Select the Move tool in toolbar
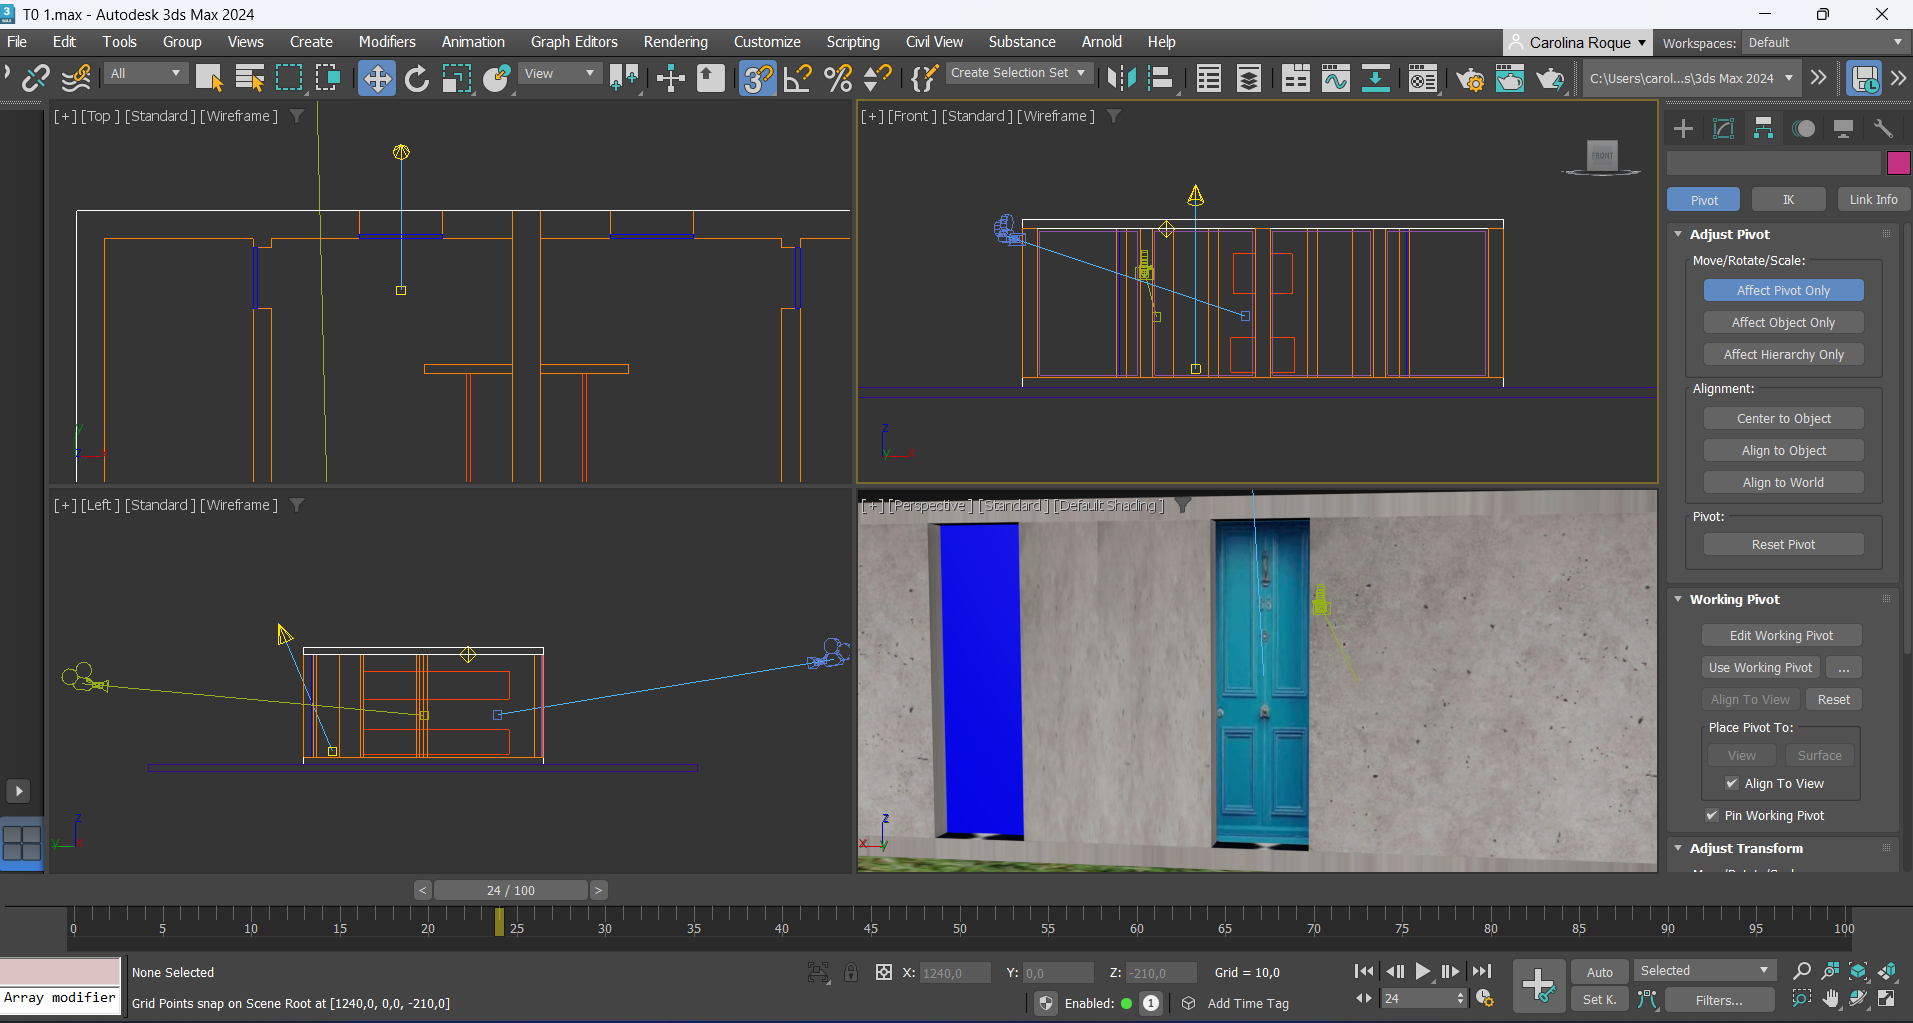This screenshot has width=1913, height=1023. (377, 78)
